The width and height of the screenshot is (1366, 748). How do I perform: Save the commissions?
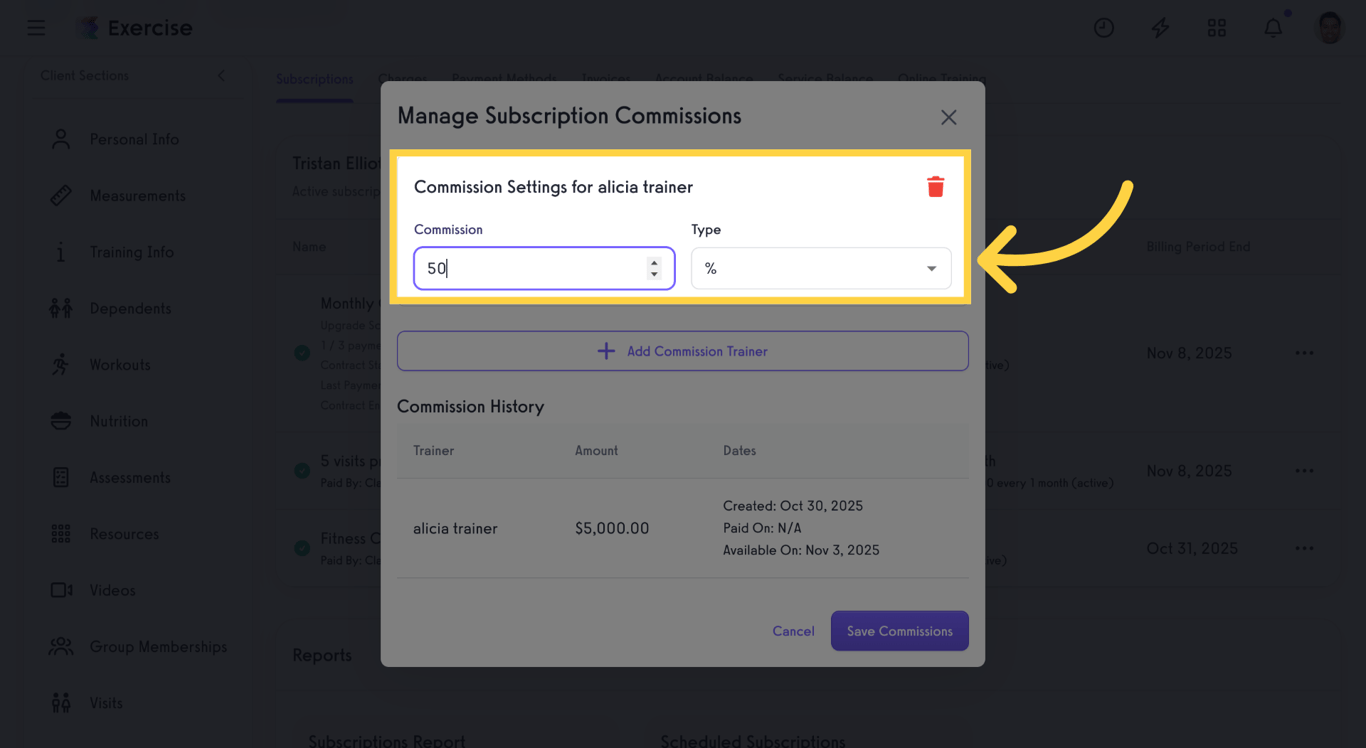tap(899, 631)
